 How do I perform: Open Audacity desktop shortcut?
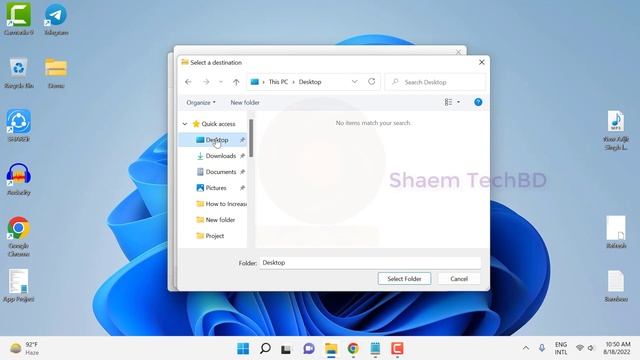[18, 179]
